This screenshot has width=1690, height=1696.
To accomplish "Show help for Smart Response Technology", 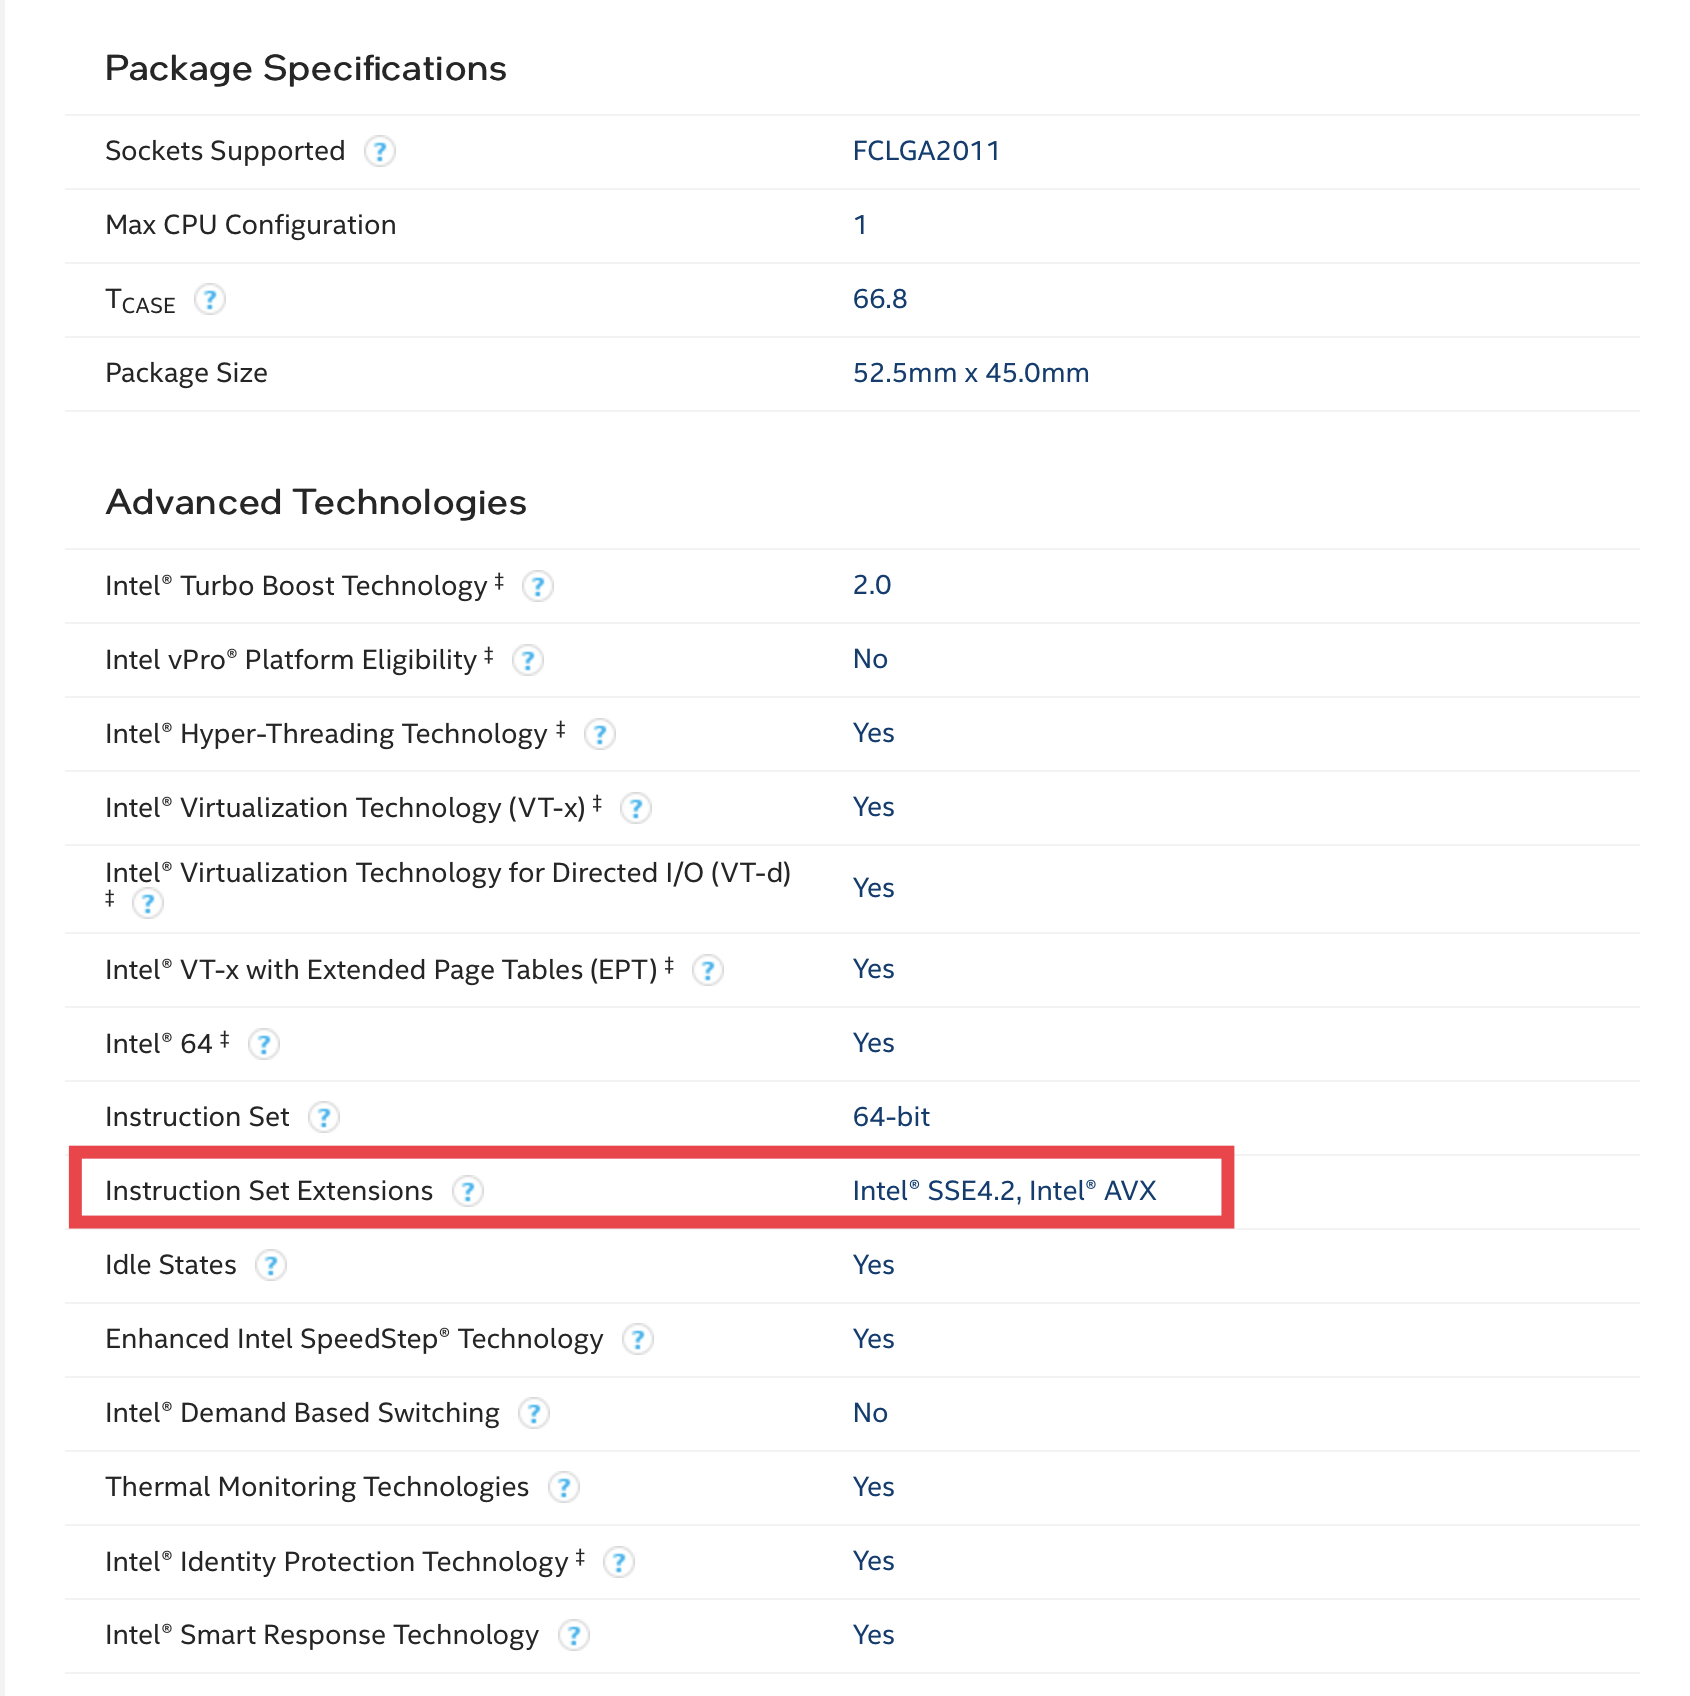I will (573, 1635).
